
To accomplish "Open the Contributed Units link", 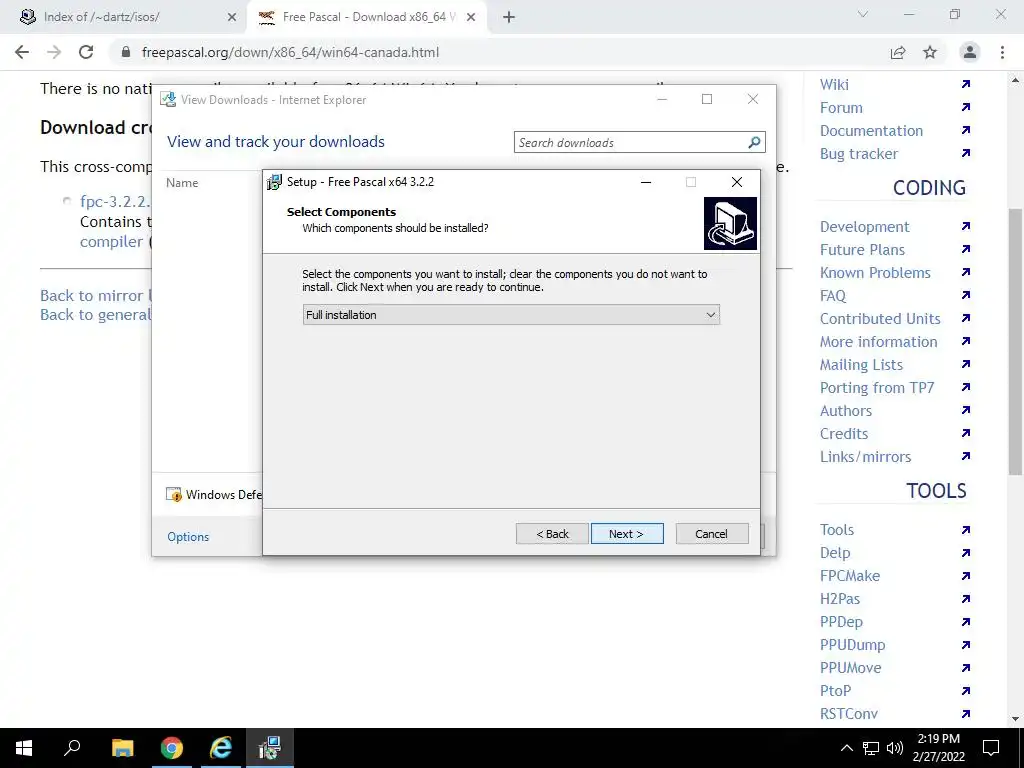I will [x=880, y=319].
